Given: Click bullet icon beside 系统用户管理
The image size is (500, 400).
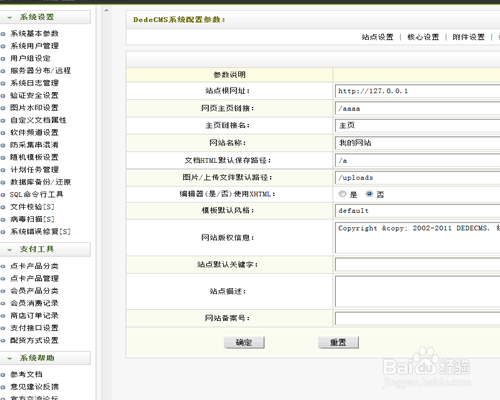Looking at the screenshot, I should 3,46.
